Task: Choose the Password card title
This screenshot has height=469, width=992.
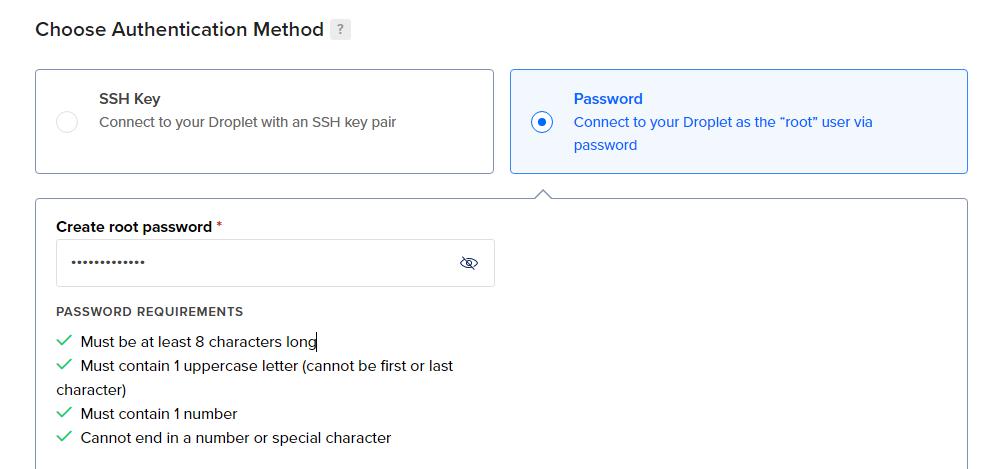Action: click(608, 99)
